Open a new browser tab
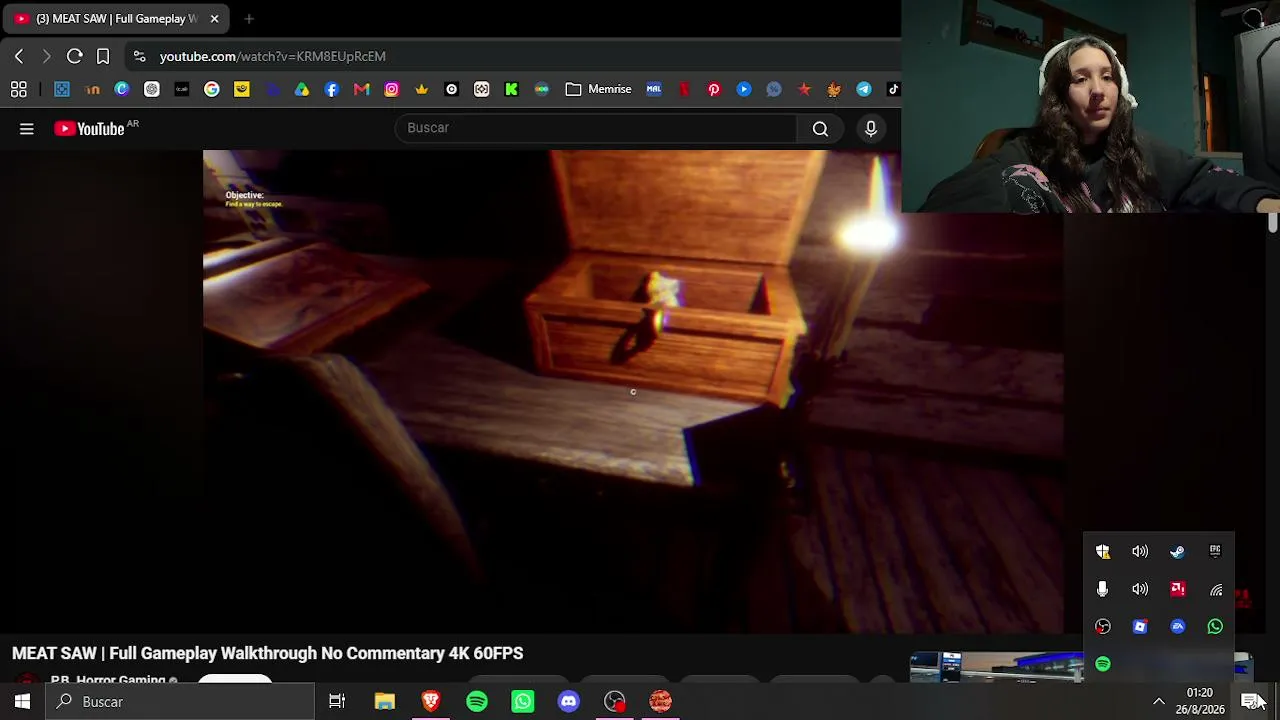 pos(249,18)
